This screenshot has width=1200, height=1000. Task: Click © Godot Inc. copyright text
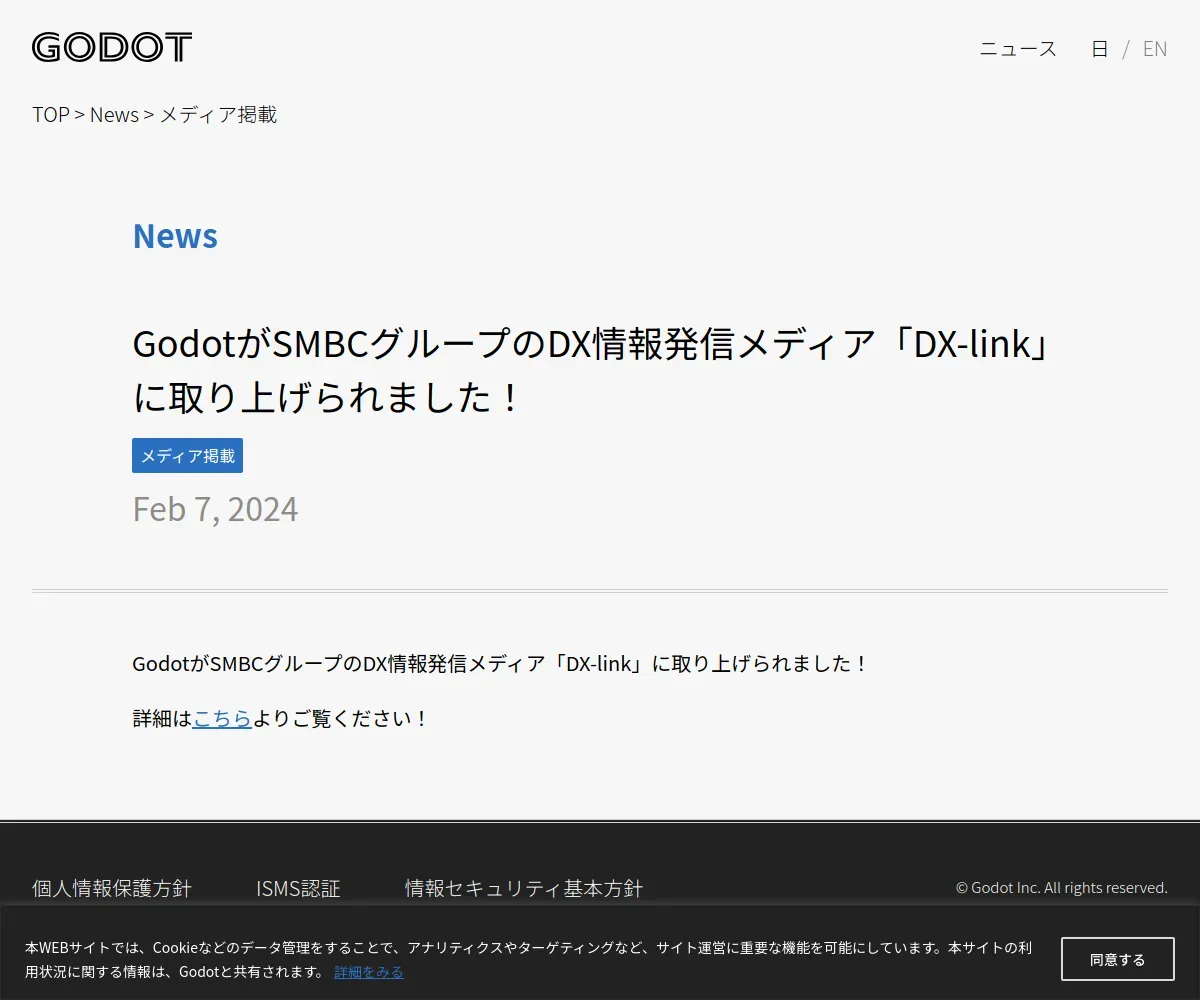click(x=1061, y=887)
